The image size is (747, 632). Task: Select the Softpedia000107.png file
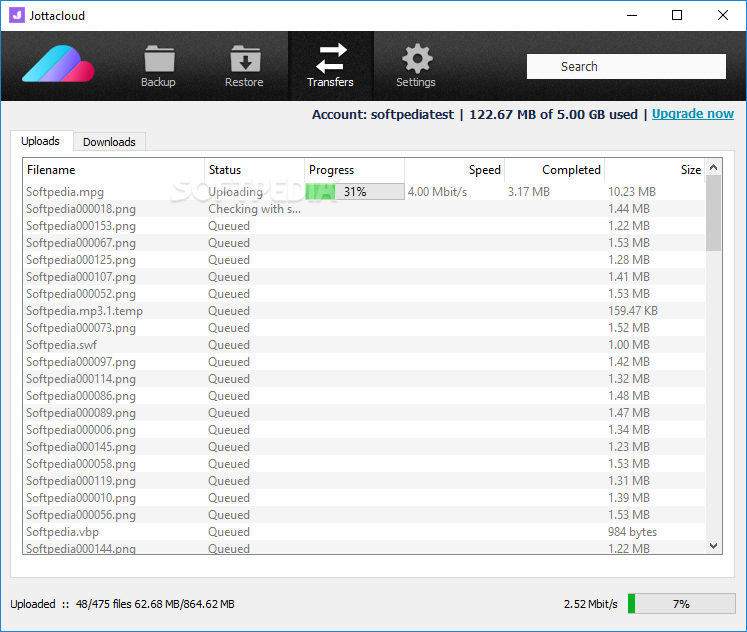point(81,277)
